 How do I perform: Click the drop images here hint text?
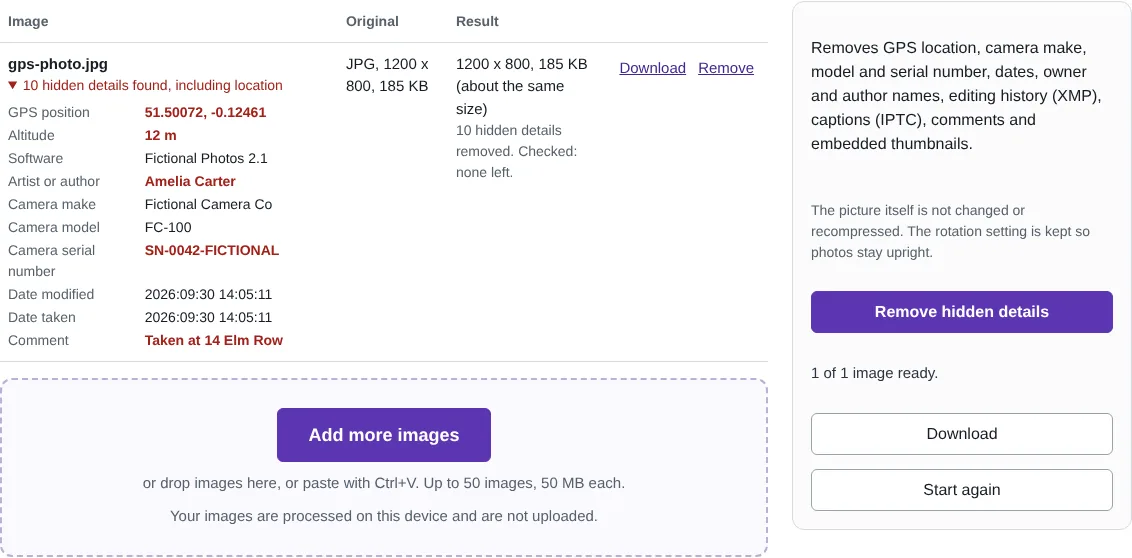pos(384,484)
